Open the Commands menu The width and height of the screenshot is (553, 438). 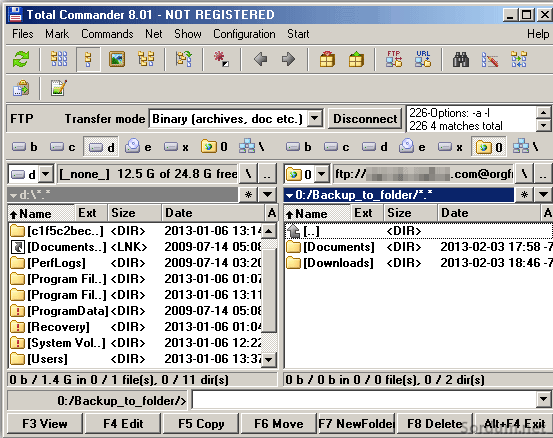pos(107,34)
